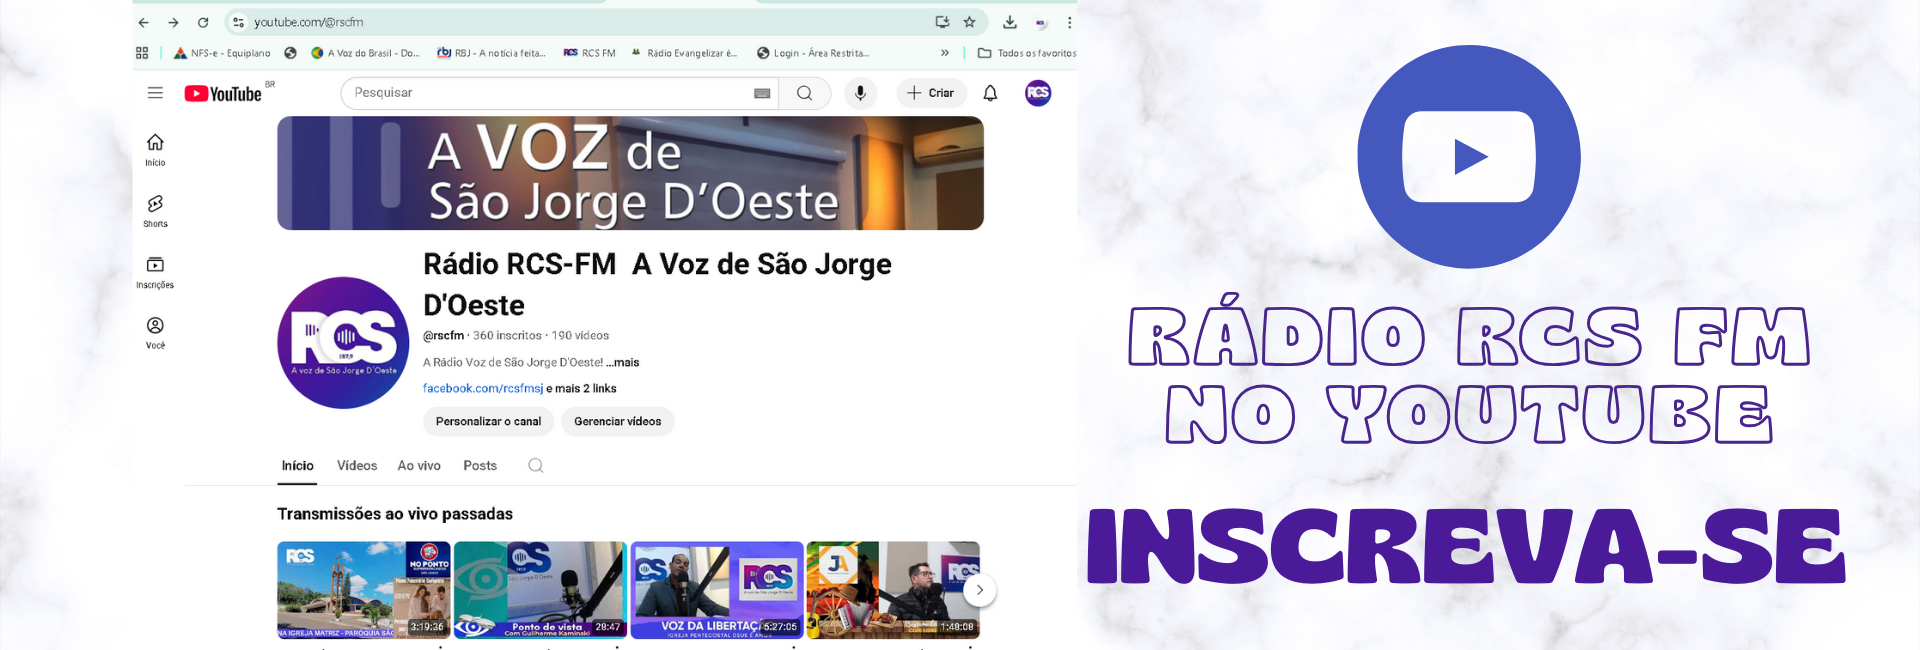Screen dimensions: 1920x650
Task: Click the Personalizar o canal button
Action: 488,422
